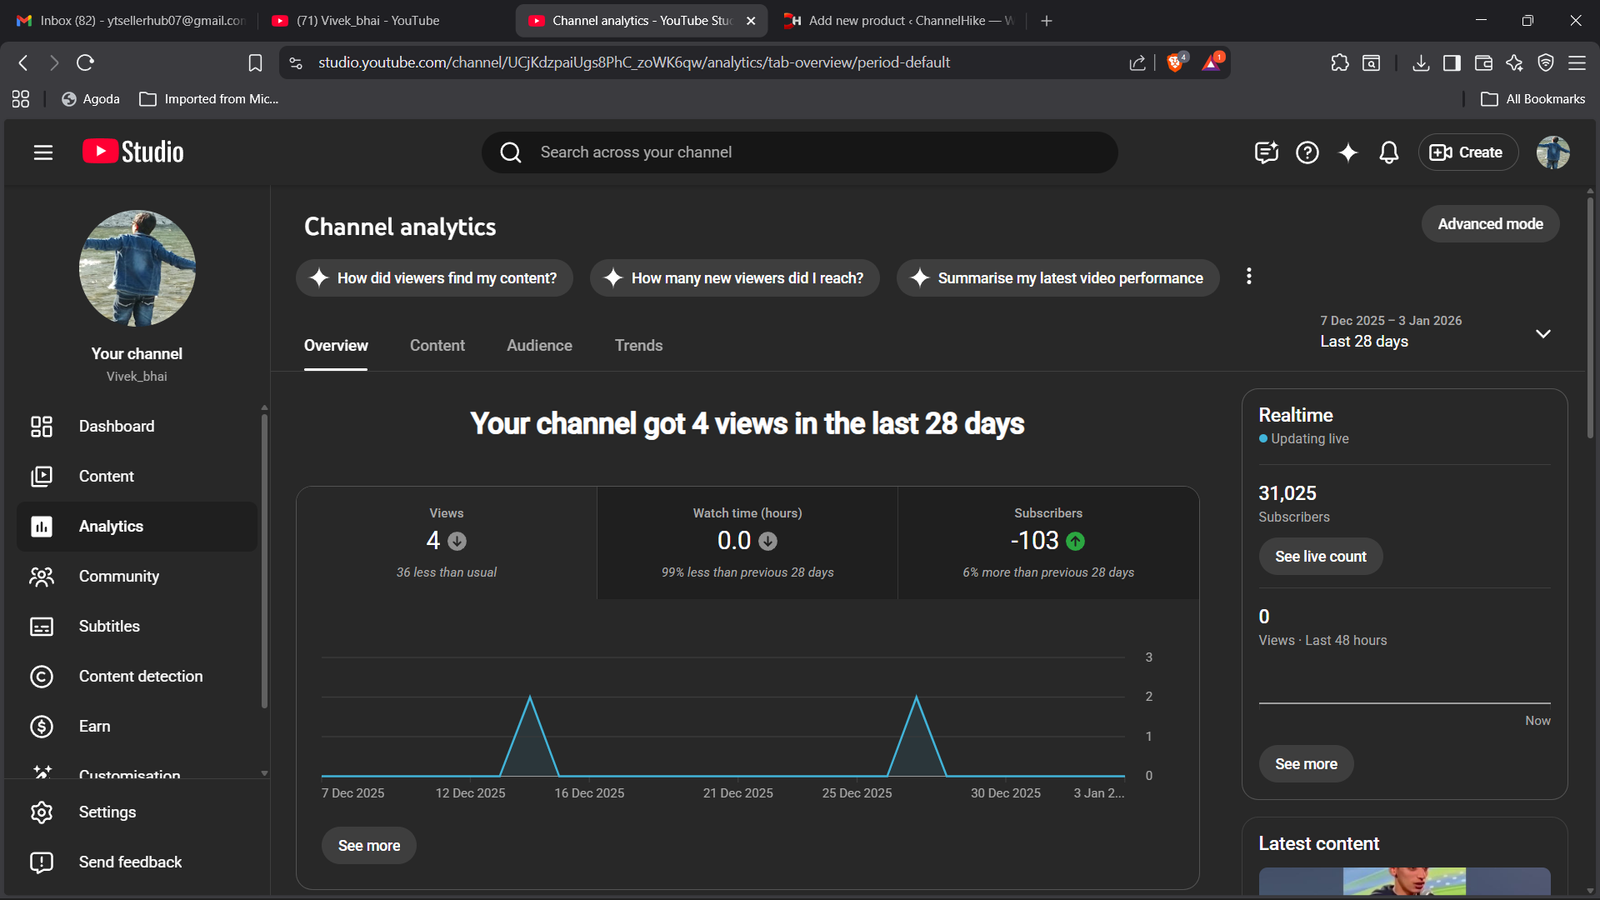1600x900 pixels.
Task: Click the Ask Studio sparkle icon
Action: [1348, 152]
